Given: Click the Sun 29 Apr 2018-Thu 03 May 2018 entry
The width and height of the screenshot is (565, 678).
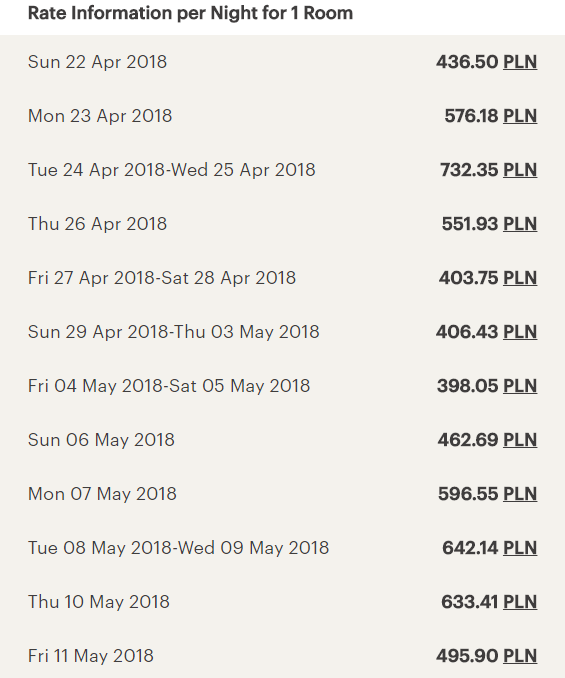Looking at the screenshot, I should 282,332.
